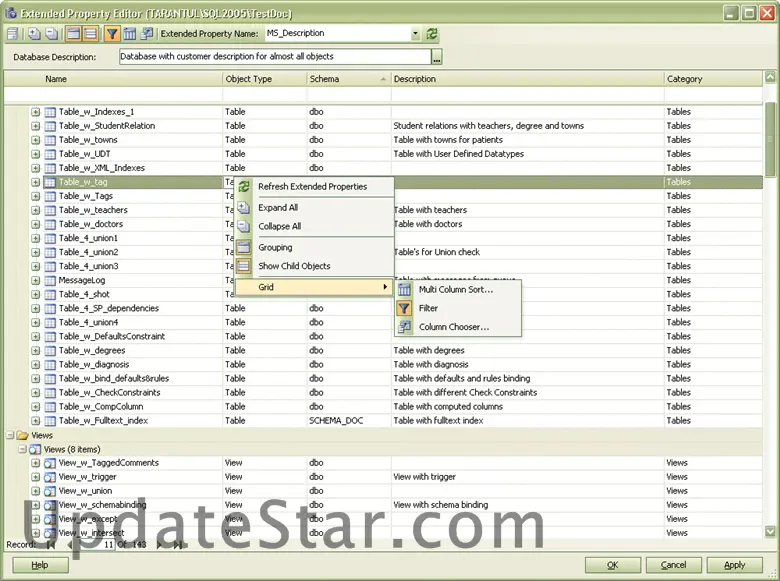
Task: Expand the Table_w_UDT row
Action: pos(35,154)
